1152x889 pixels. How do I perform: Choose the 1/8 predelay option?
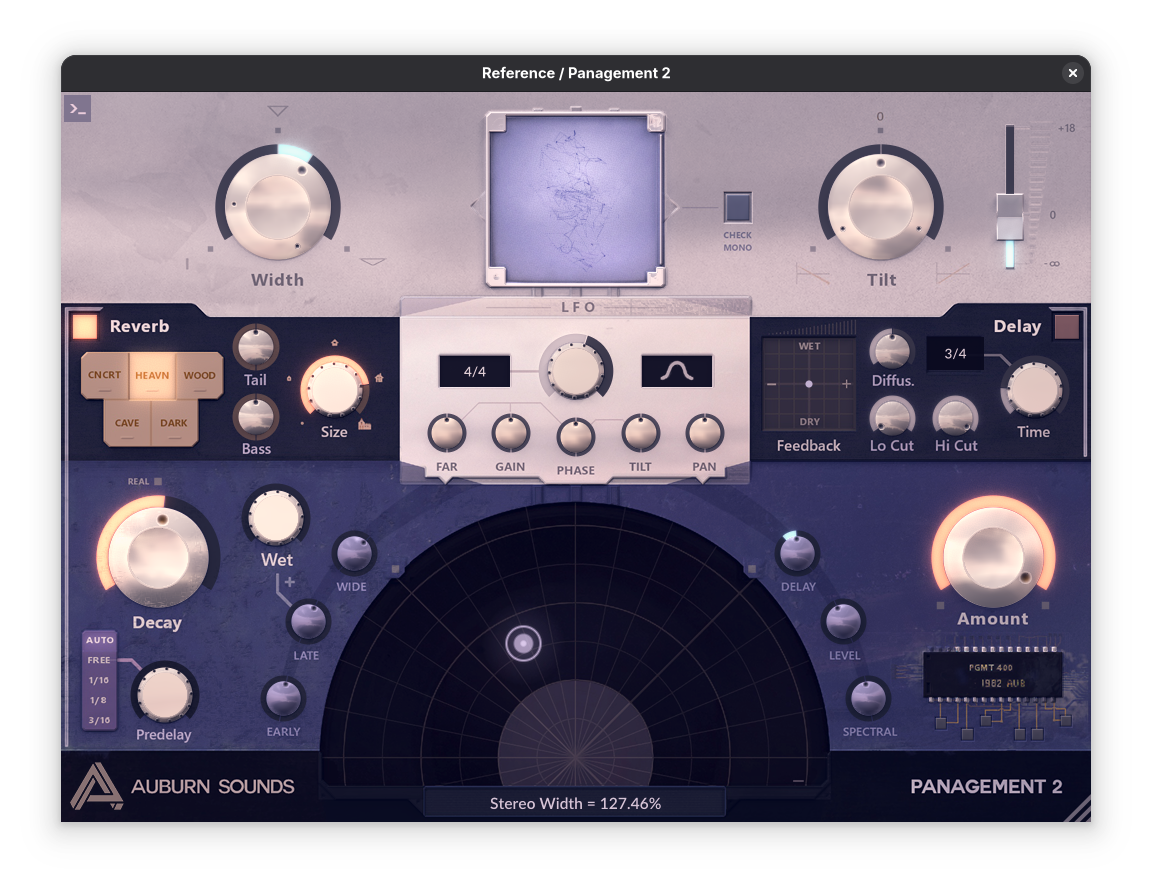pos(99,700)
